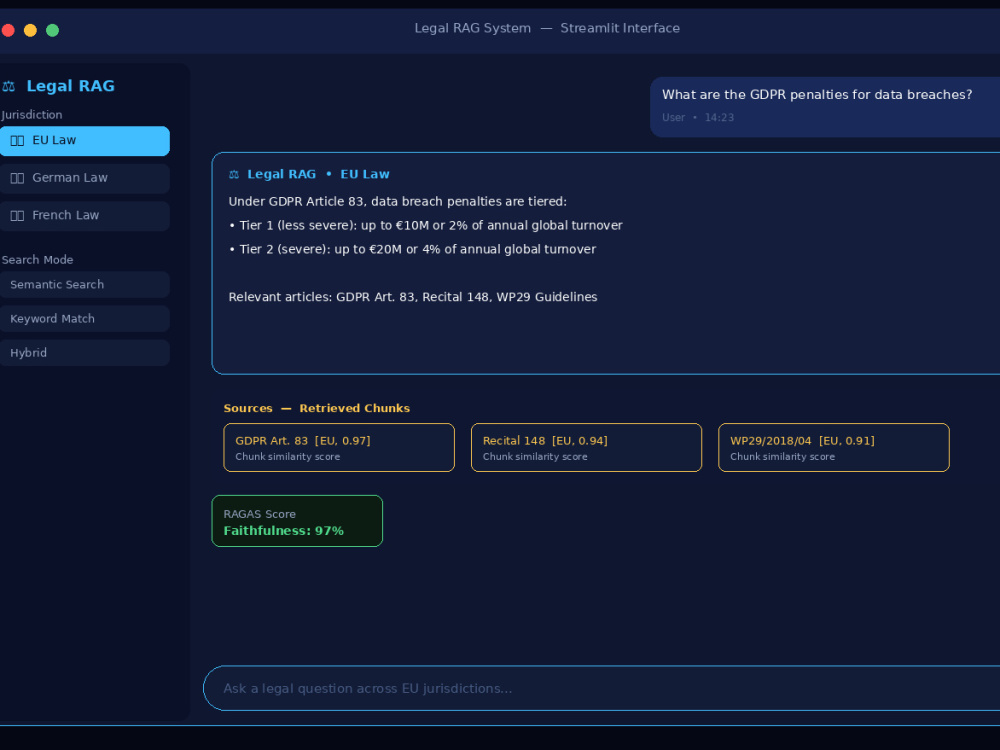Open the GDPR Art. 83 source chunk
This screenshot has width=1000, height=750.
(x=339, y=448)
